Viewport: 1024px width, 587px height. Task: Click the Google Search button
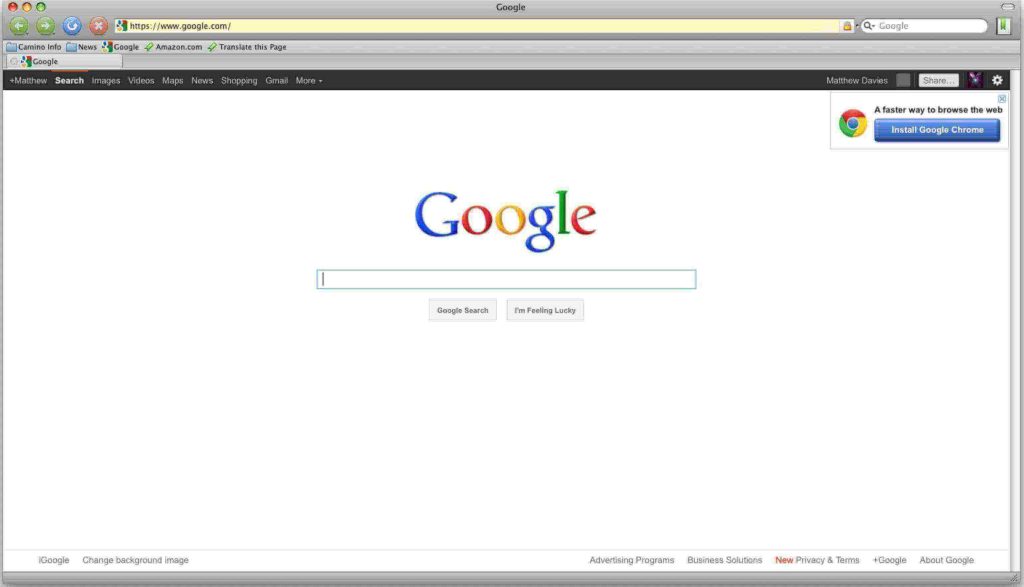(x=462, y=310)
